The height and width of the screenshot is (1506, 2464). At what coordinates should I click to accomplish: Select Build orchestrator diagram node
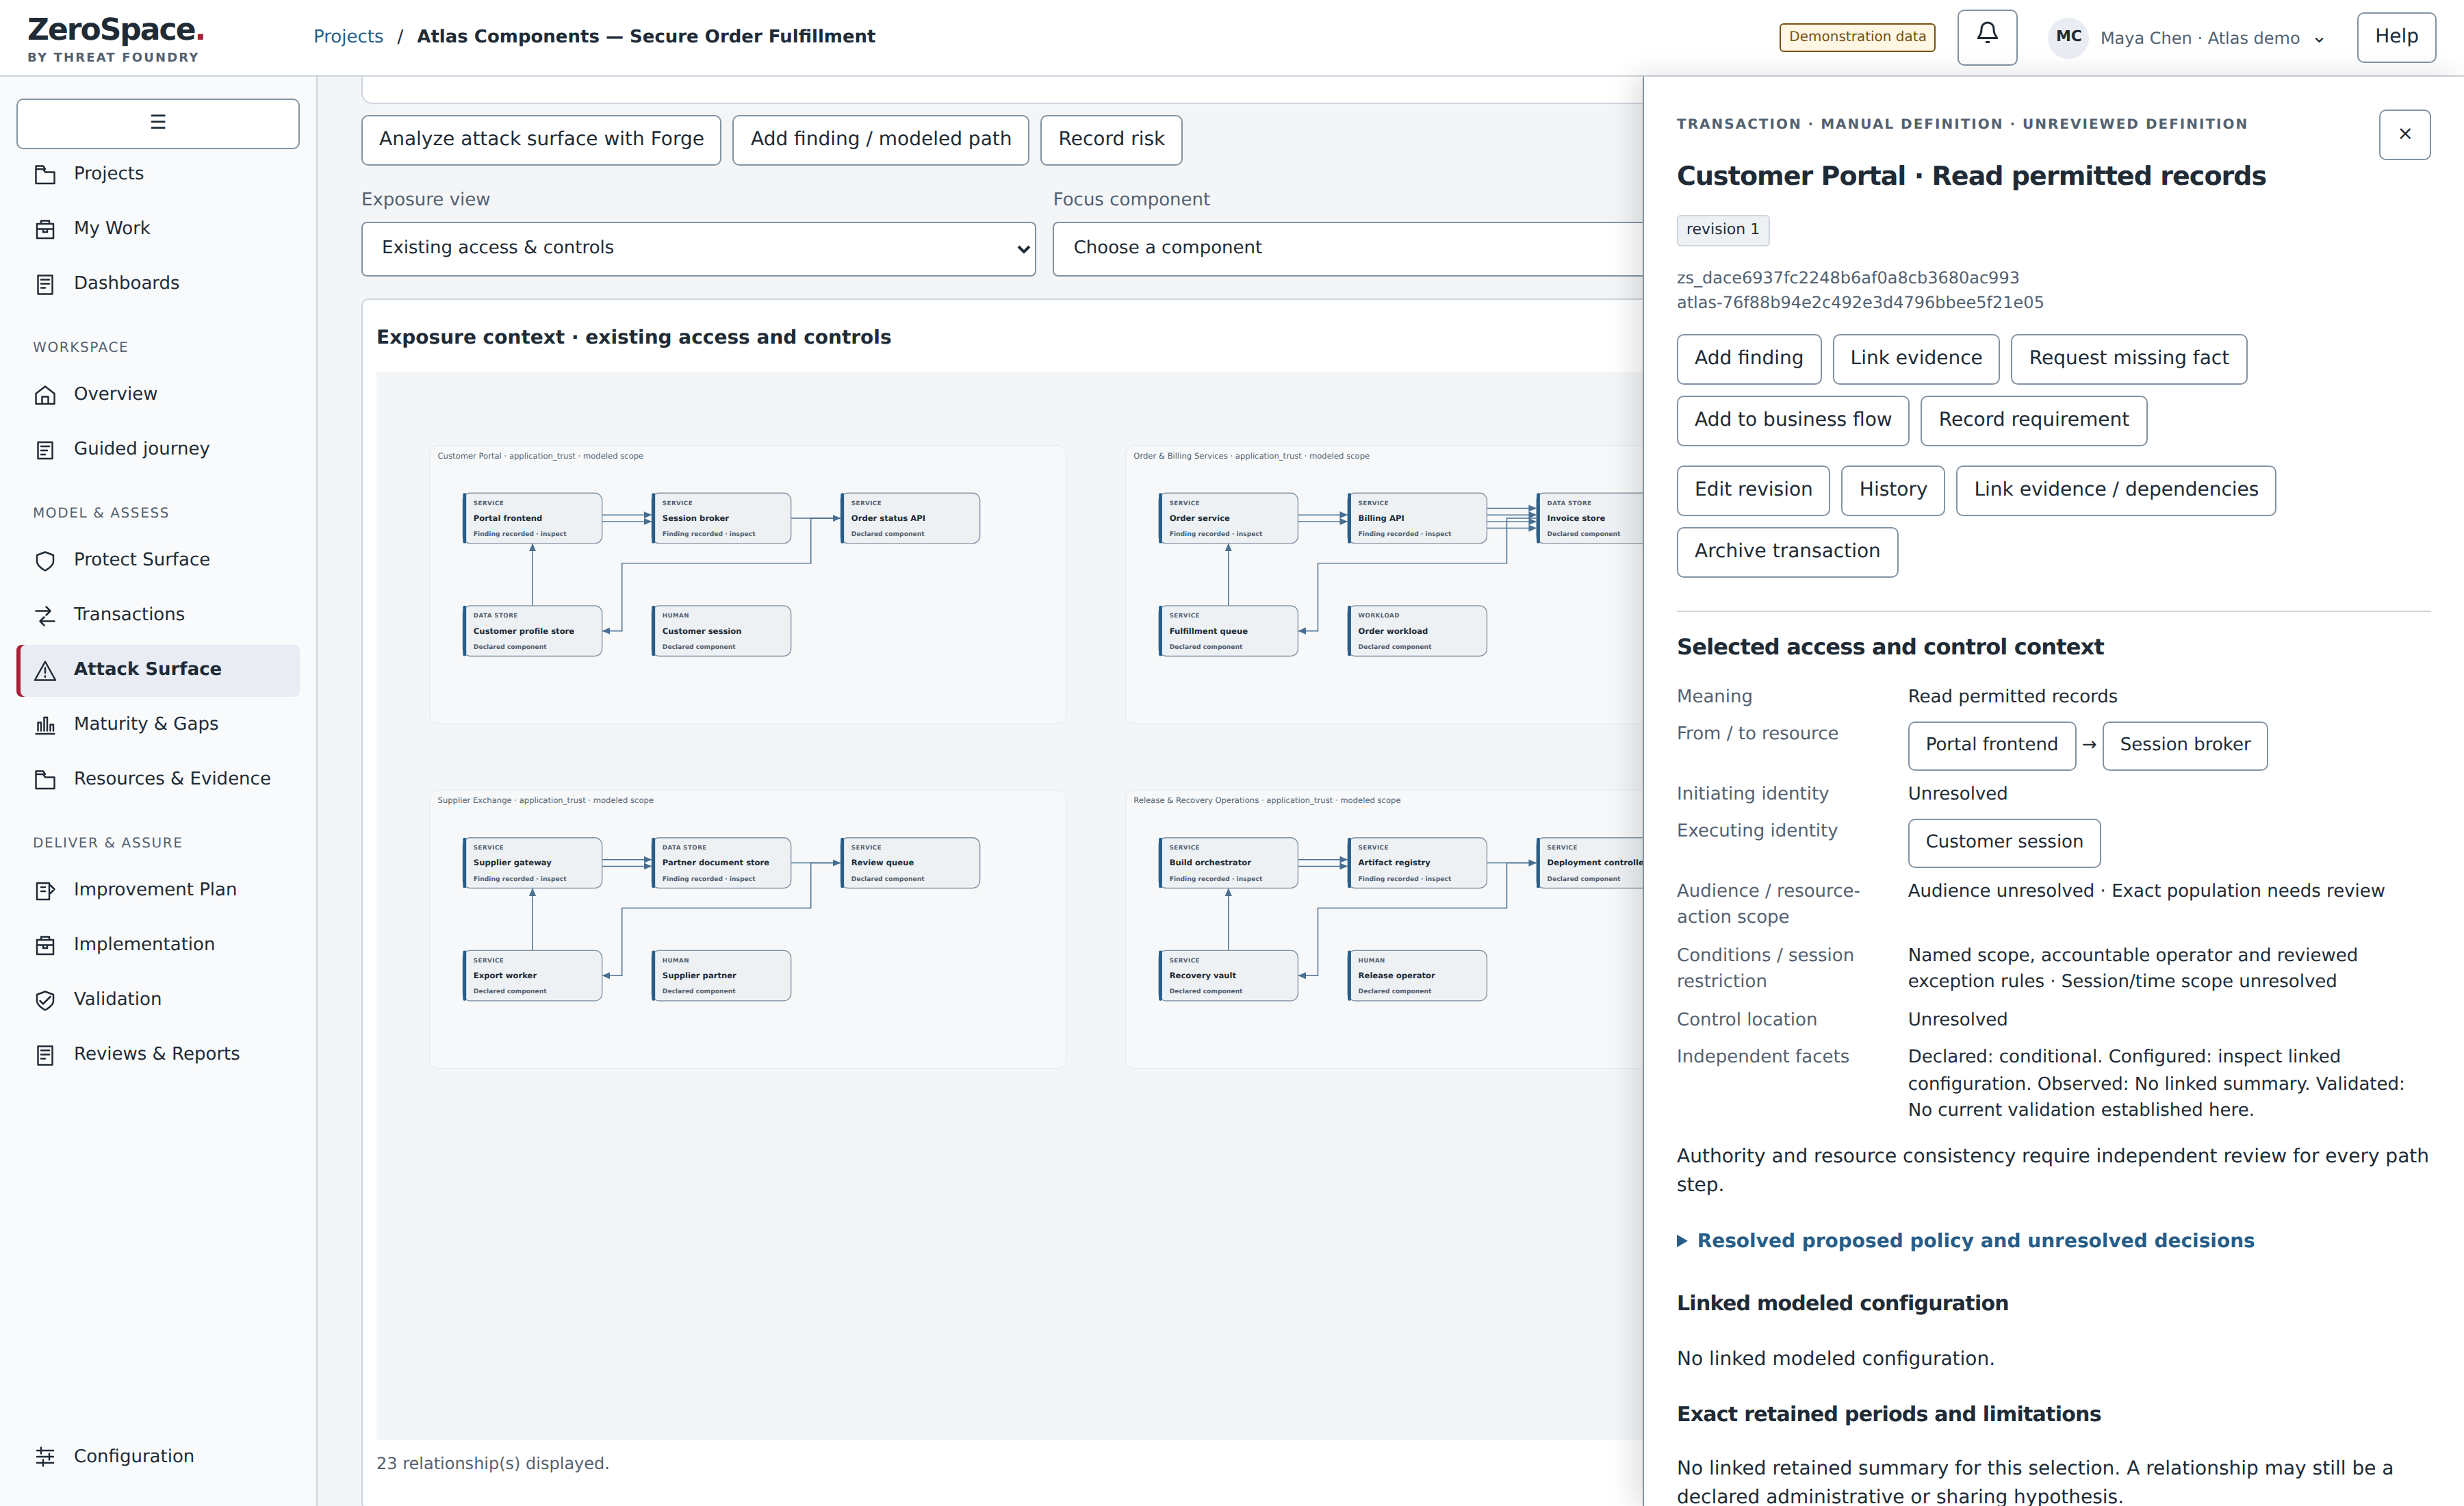pos(1228,863)
